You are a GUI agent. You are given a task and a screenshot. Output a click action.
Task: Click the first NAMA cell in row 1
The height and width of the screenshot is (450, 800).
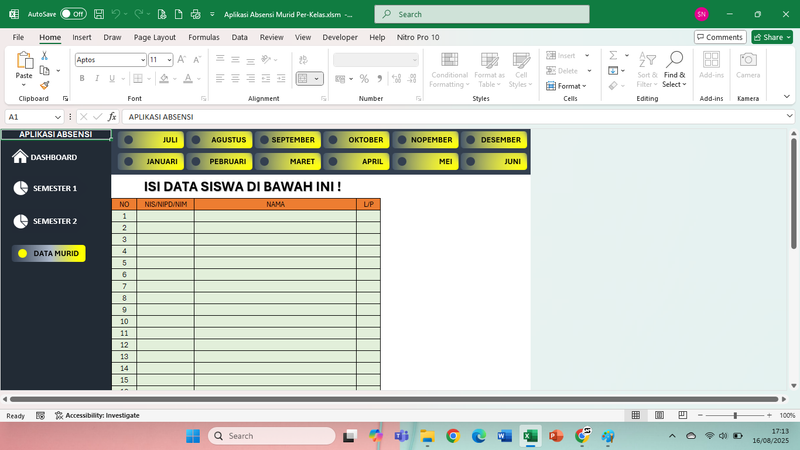coord(275,216)
